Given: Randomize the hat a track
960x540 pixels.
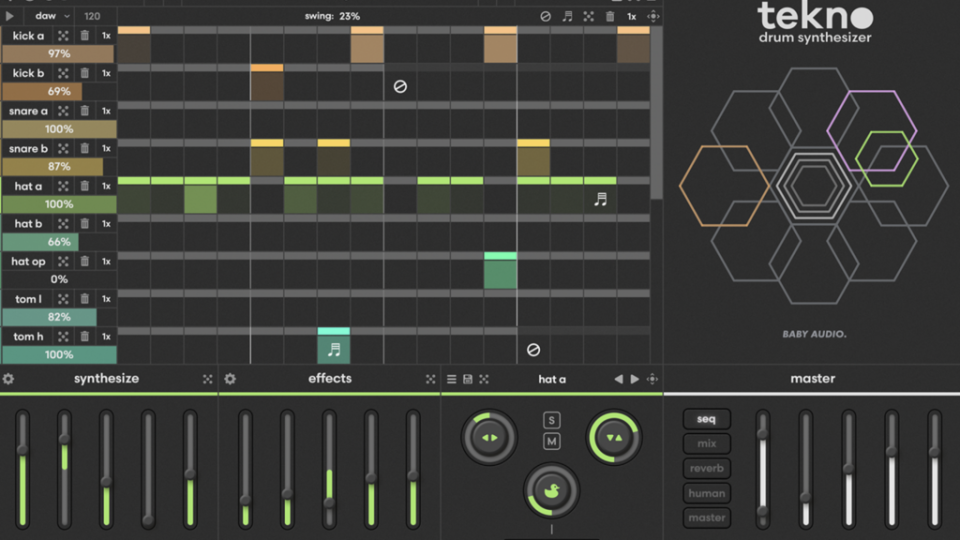Looking at the screenshot, I should point(63,186).
